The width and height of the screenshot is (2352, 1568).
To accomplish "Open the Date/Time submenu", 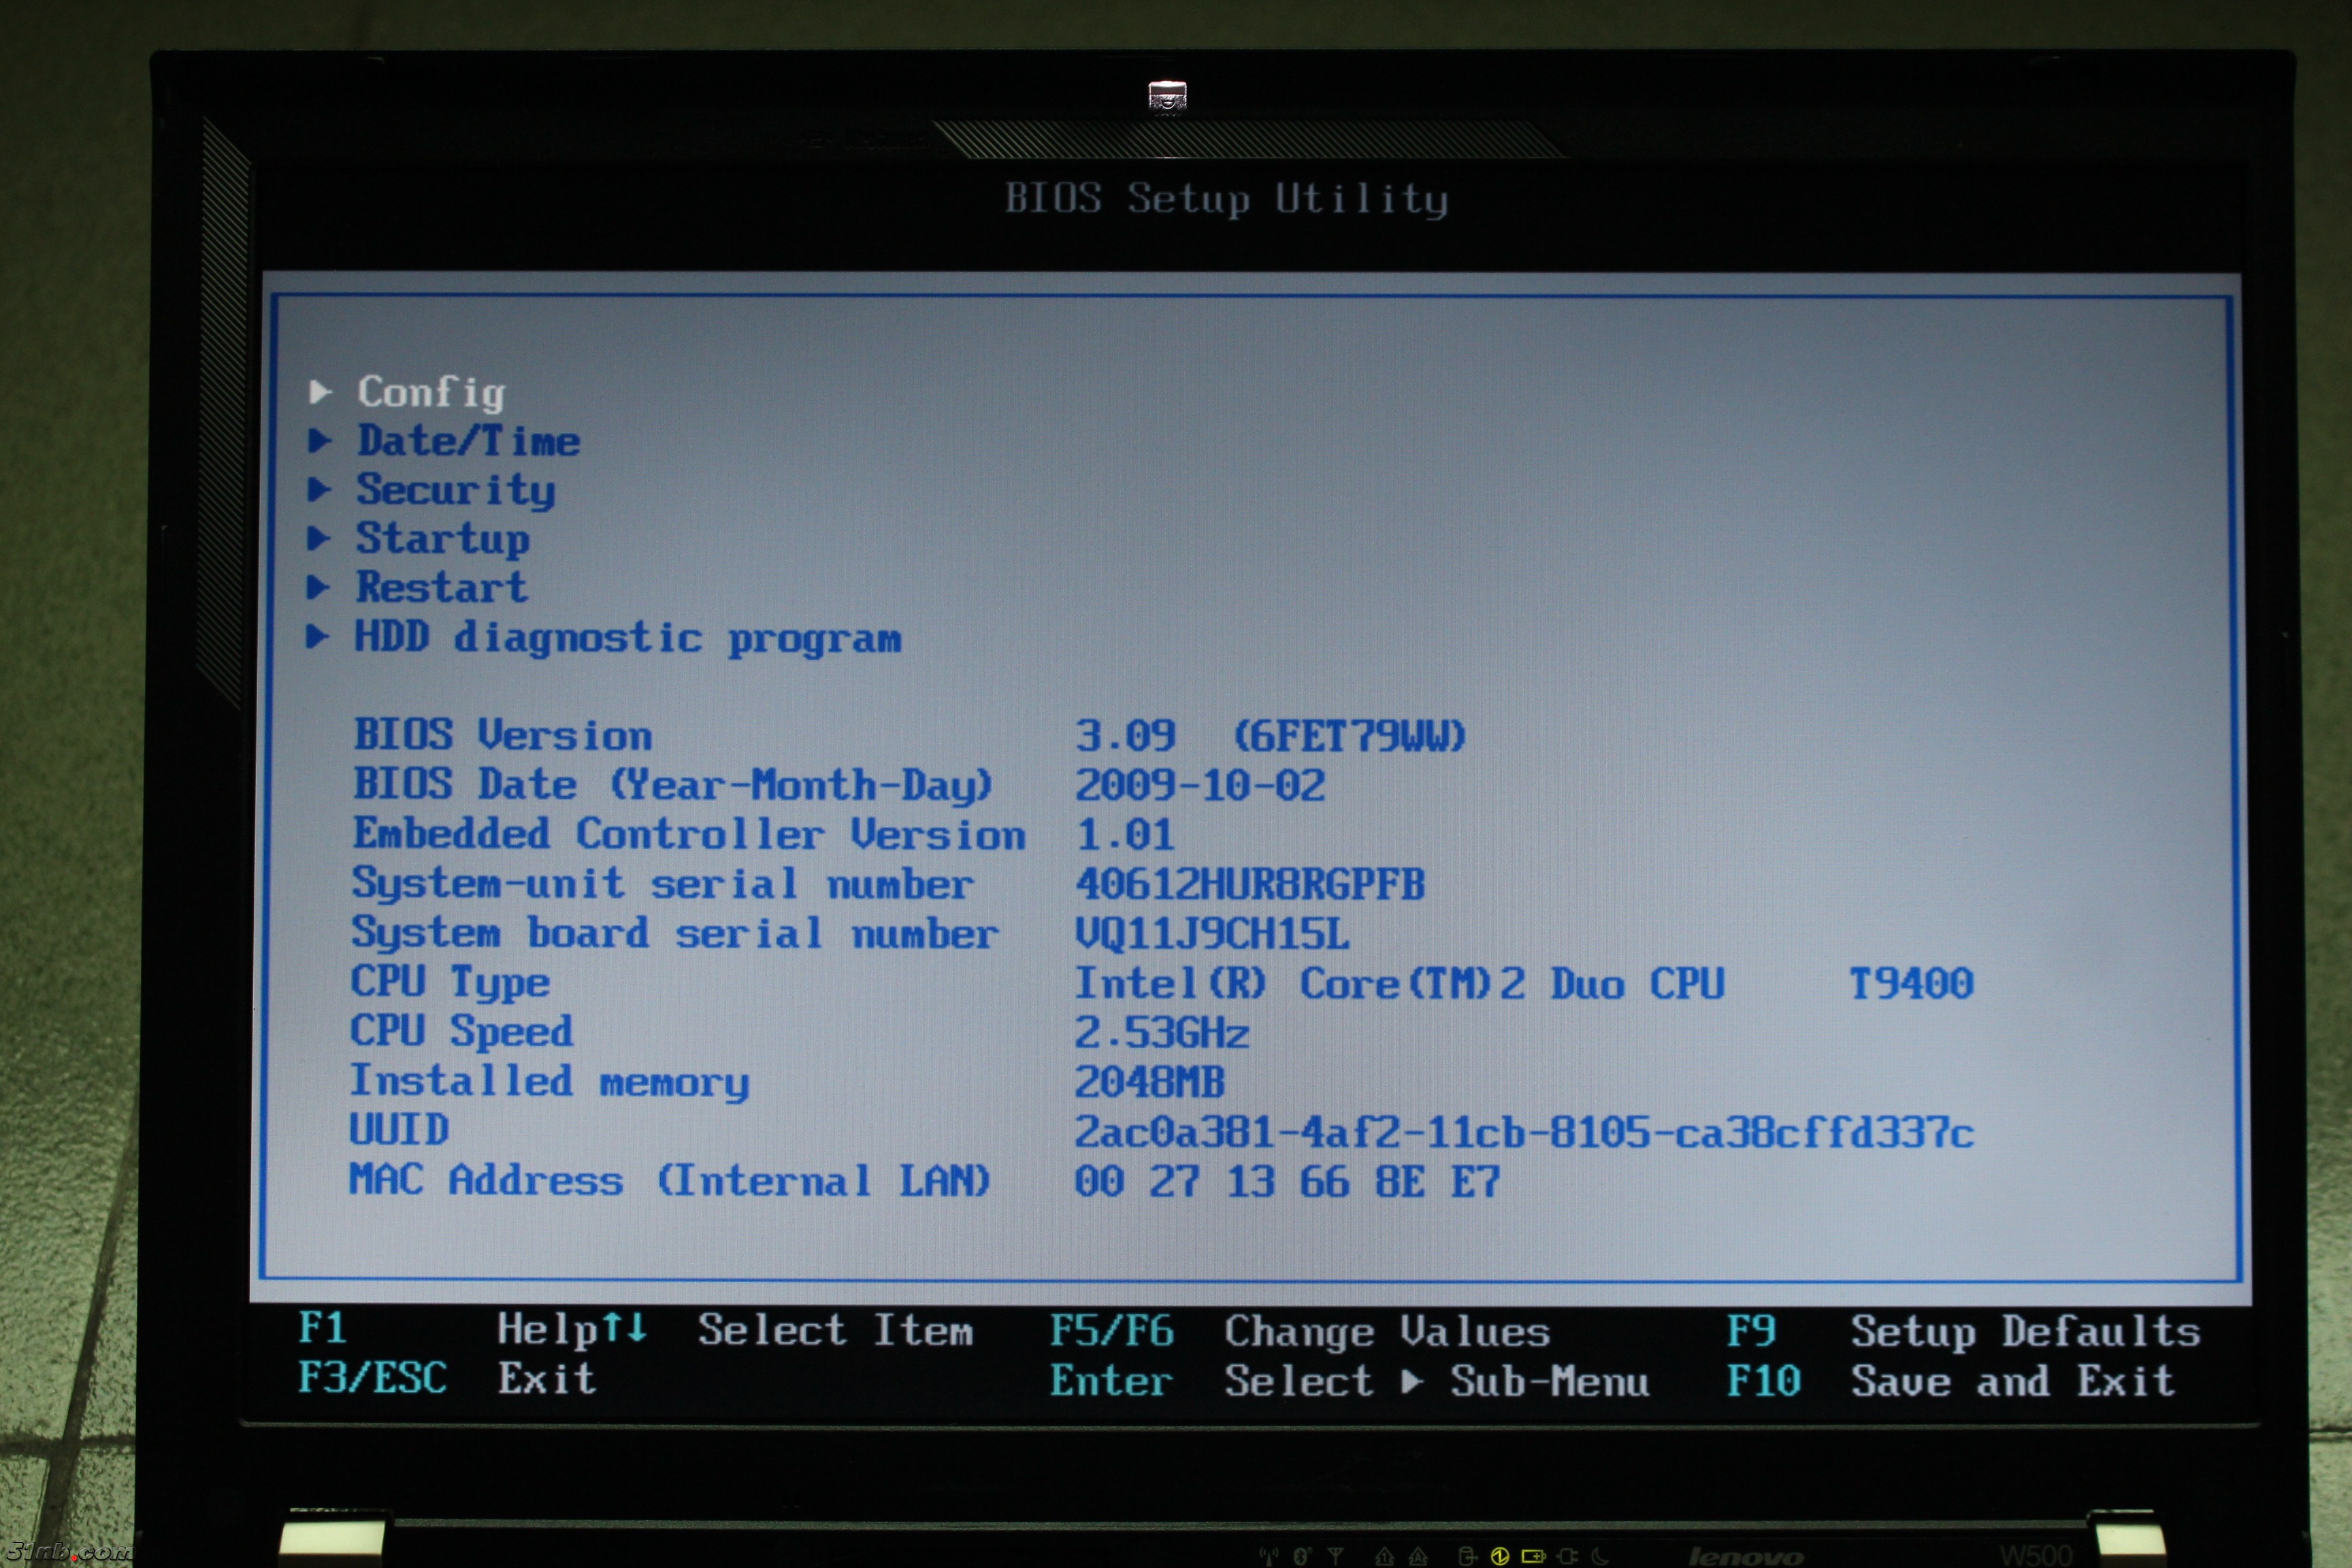I will [x=469, y=441].
